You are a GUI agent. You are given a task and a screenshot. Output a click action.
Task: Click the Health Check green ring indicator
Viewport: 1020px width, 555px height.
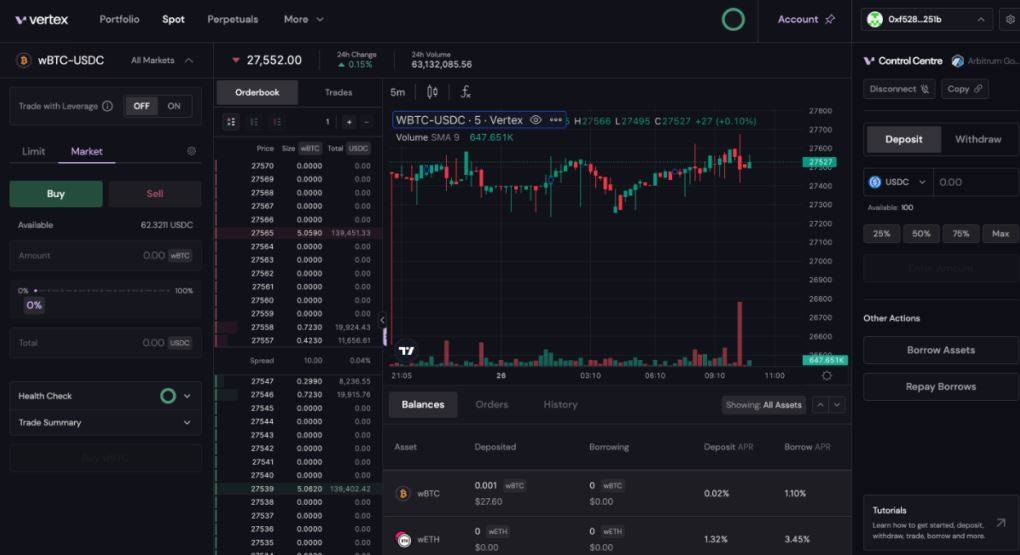point(168,396)
